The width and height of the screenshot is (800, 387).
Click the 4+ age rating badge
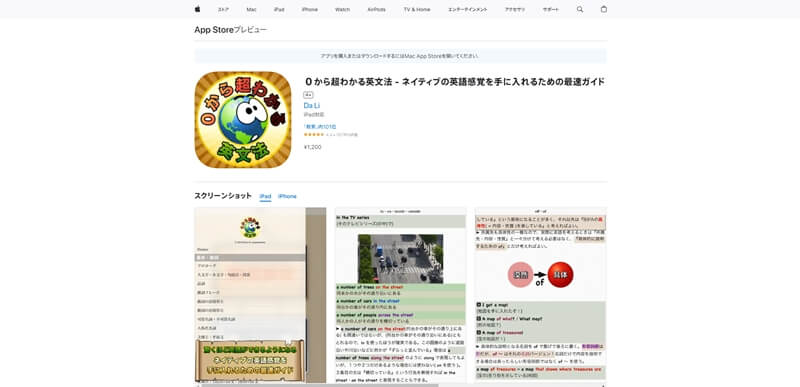(x=308, y=95)
